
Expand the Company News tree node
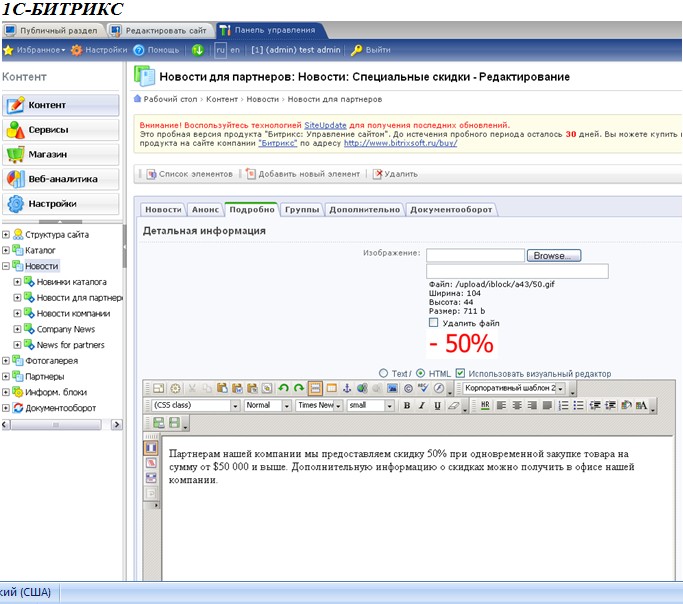(17, 329)
